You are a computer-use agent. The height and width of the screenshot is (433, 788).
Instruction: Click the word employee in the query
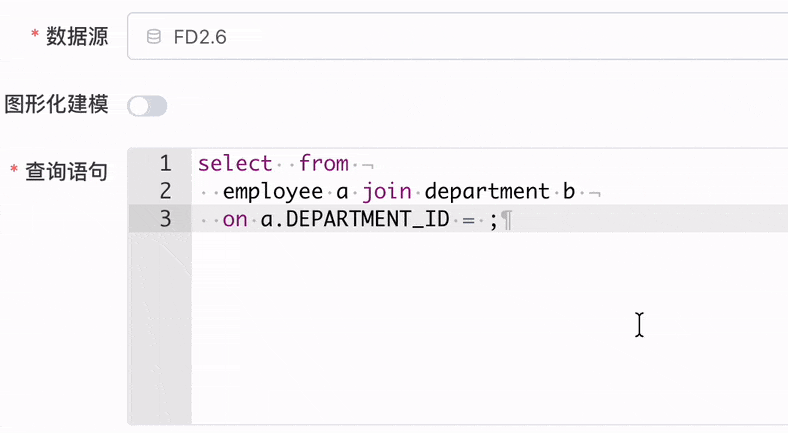pos(273,192)
